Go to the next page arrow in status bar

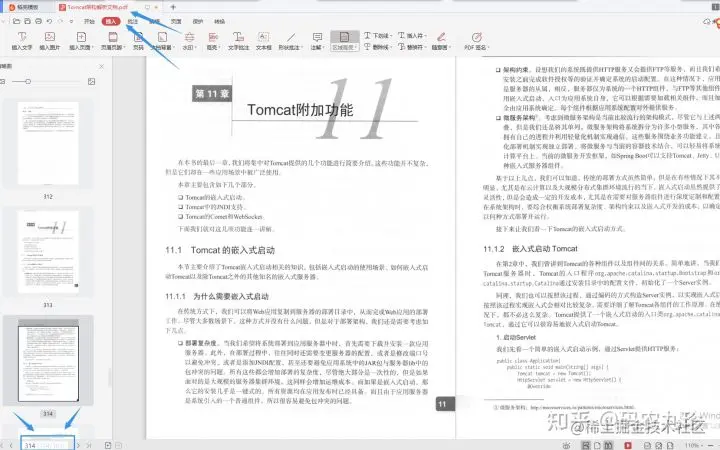pyautogui.click(x=79, y=445)
